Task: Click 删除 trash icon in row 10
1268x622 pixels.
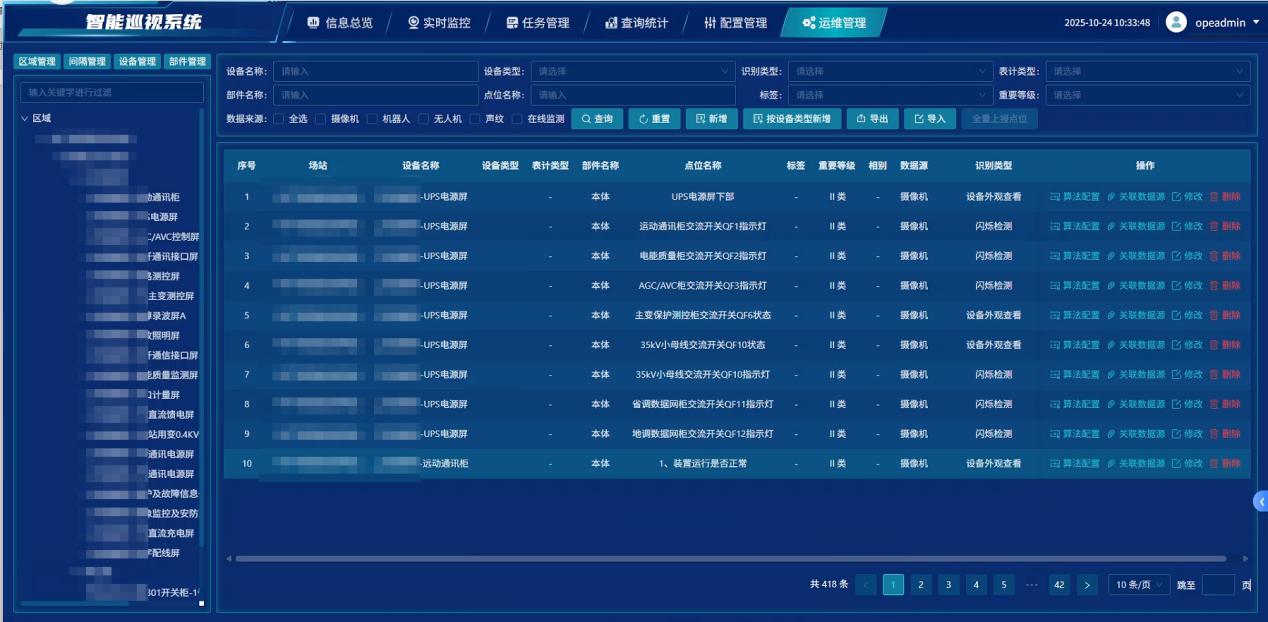Action: pos(1214,464)
